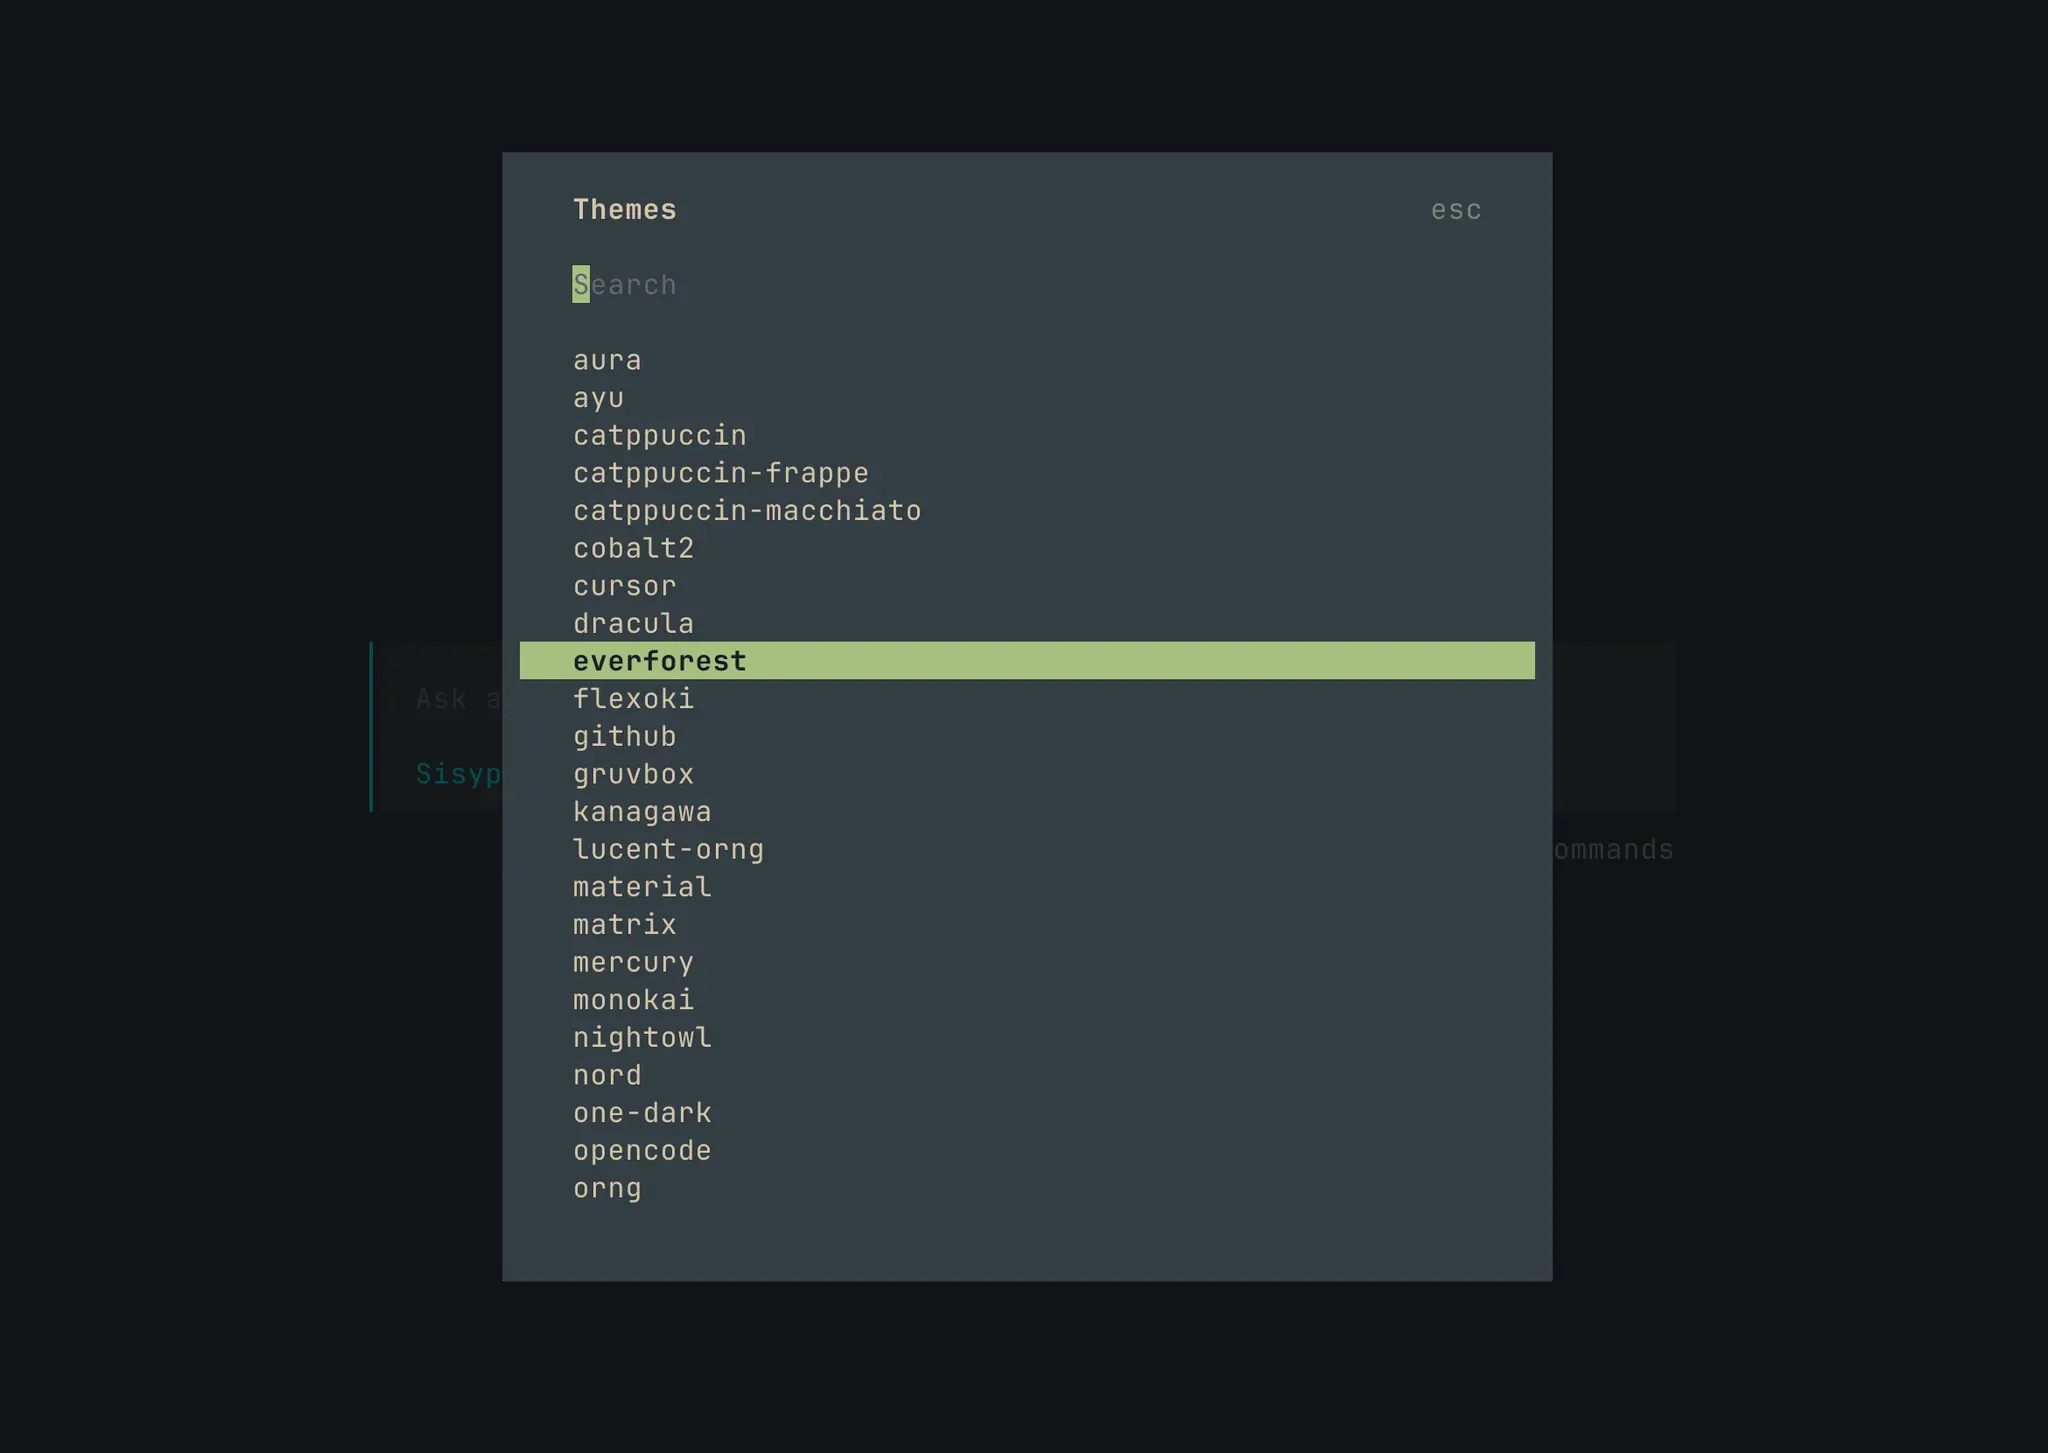This screenshot has width=2048, height=1453.
Task: Choose the matrix theme
Action: click(624, 925)
